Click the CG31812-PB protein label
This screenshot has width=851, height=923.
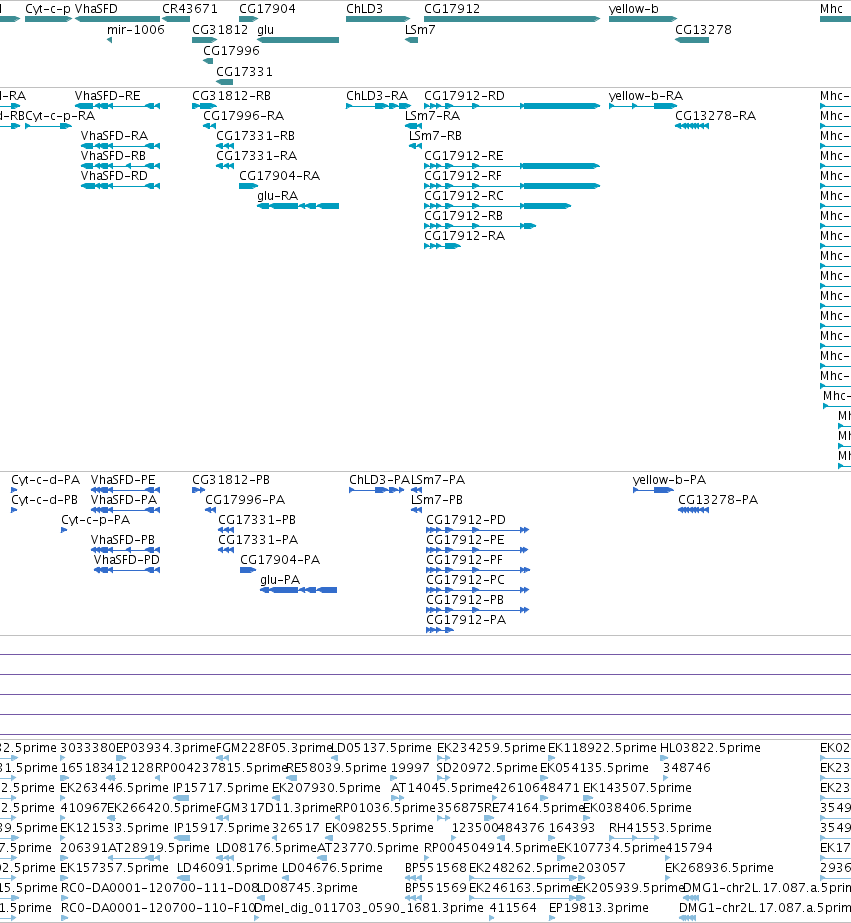231,480
